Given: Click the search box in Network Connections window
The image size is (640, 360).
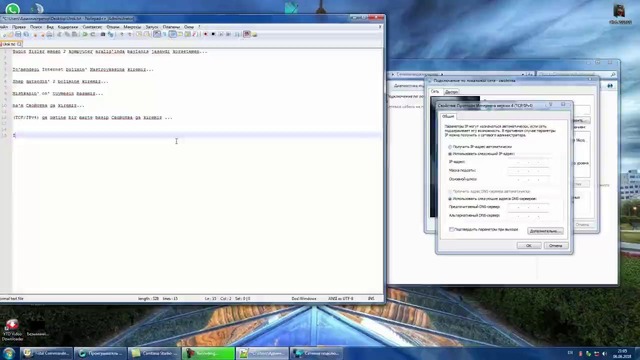Looking at the screenshot, I should (576, 74).
